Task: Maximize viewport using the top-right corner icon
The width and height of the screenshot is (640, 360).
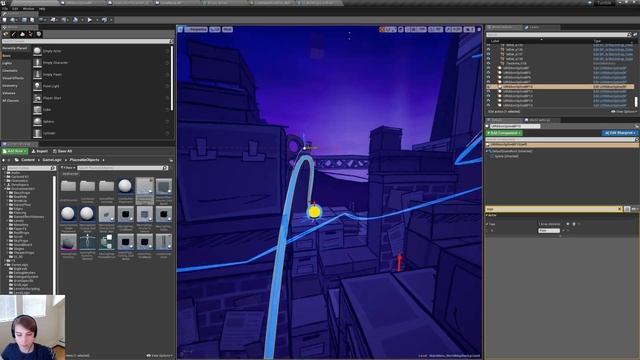Action: [x=479, y=29]
